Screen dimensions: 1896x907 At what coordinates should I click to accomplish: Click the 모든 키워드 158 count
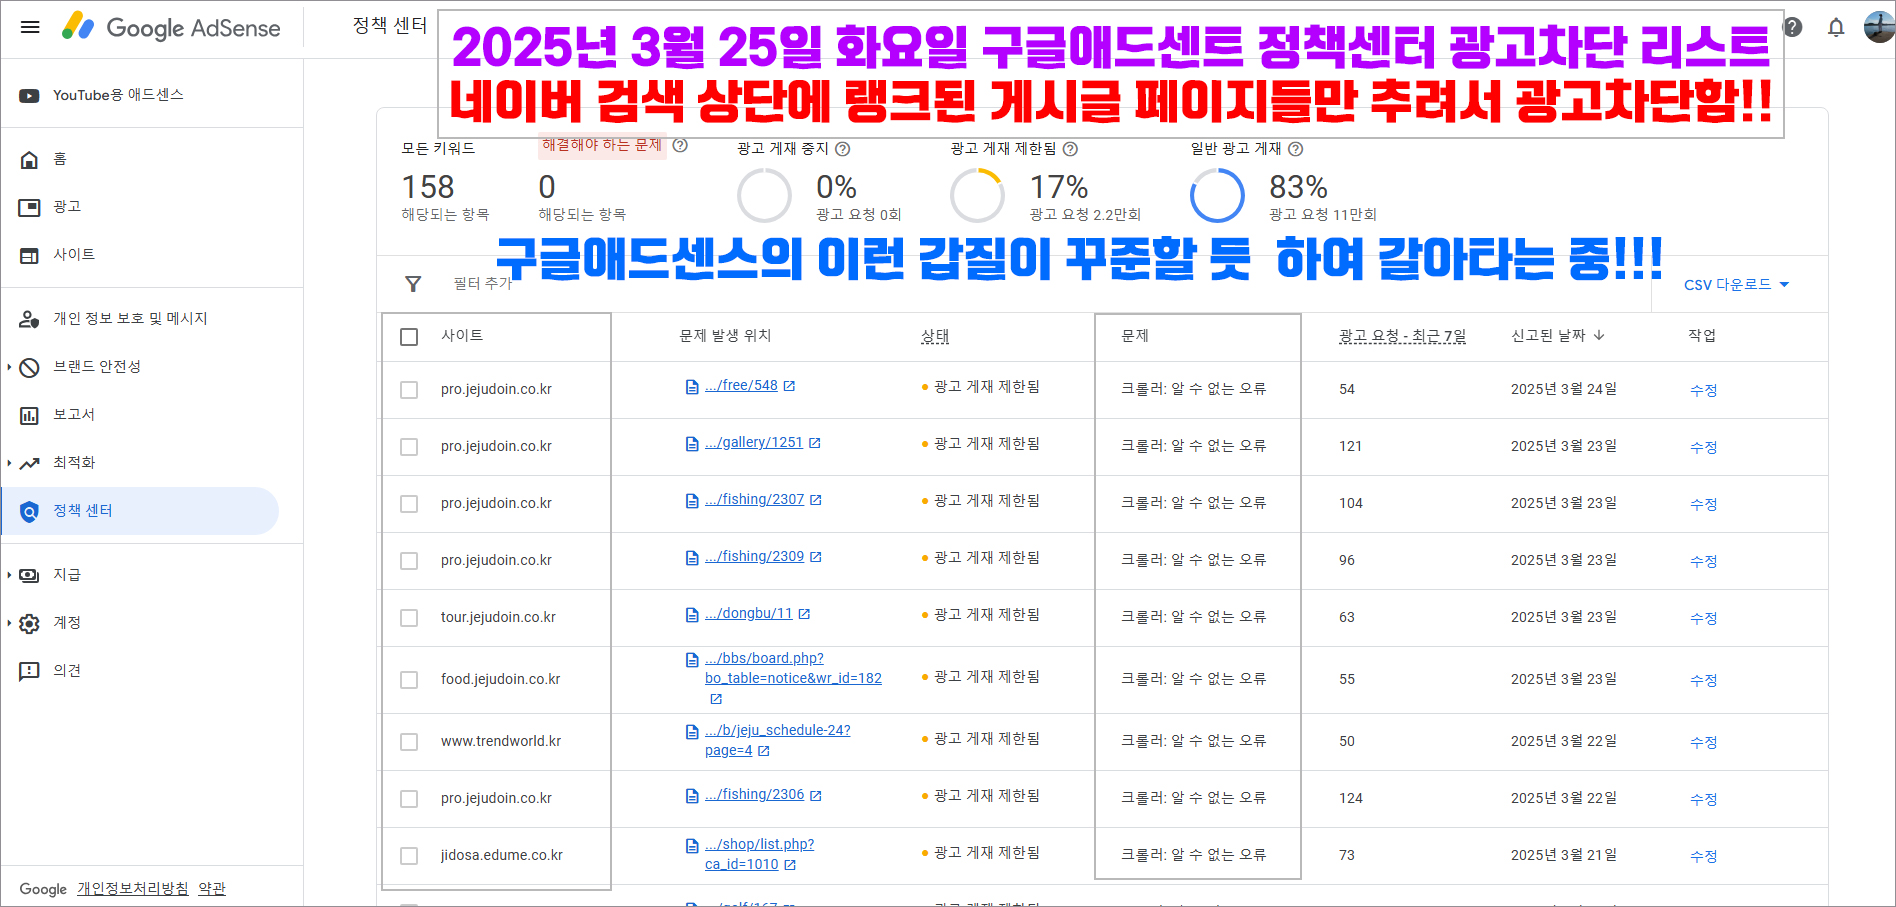click(x=428, y=187)
